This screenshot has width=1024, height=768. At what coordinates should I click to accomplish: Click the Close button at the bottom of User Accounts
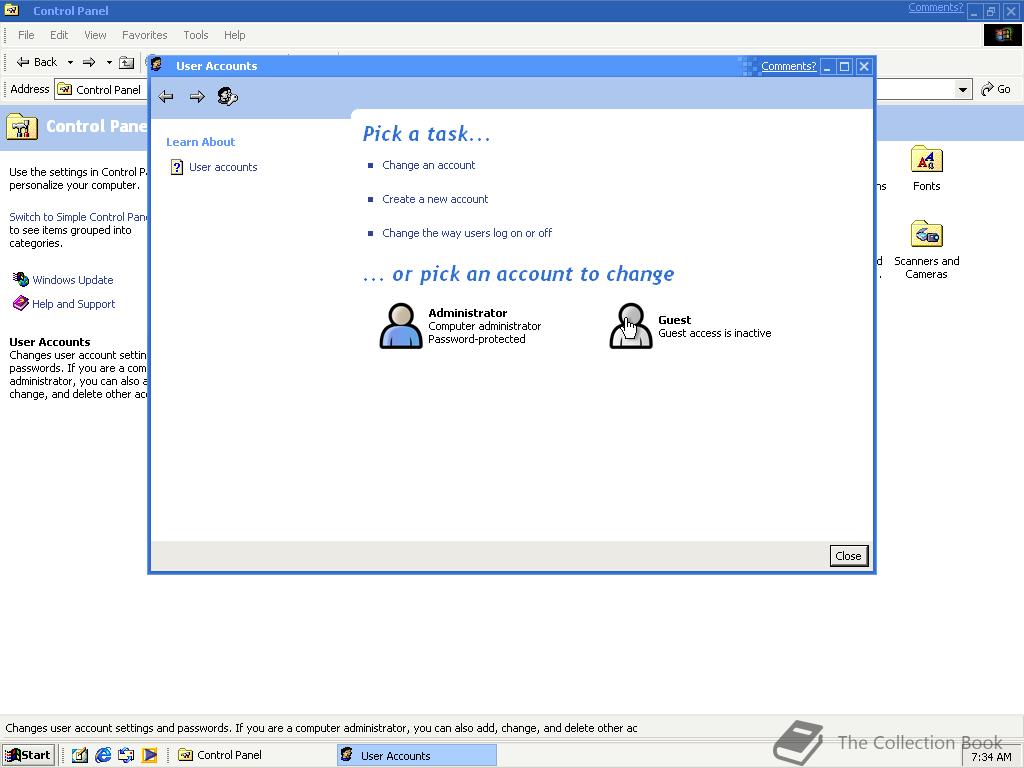[x=848, y=556]
